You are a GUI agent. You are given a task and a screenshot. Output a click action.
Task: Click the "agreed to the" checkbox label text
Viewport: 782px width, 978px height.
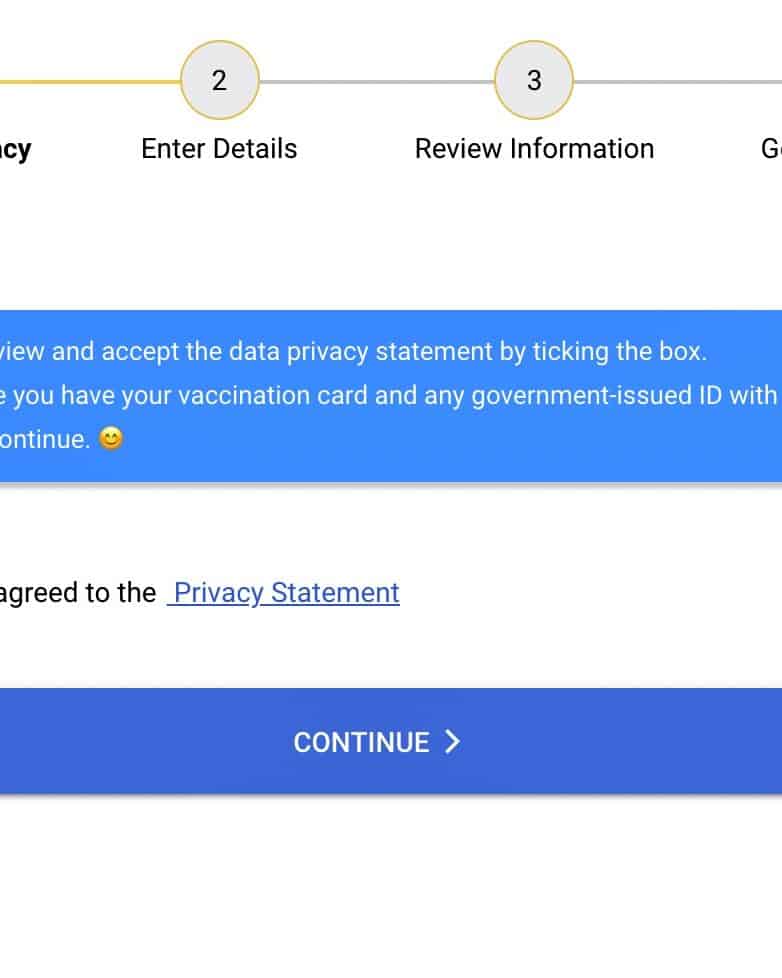[x=78, y=593]
